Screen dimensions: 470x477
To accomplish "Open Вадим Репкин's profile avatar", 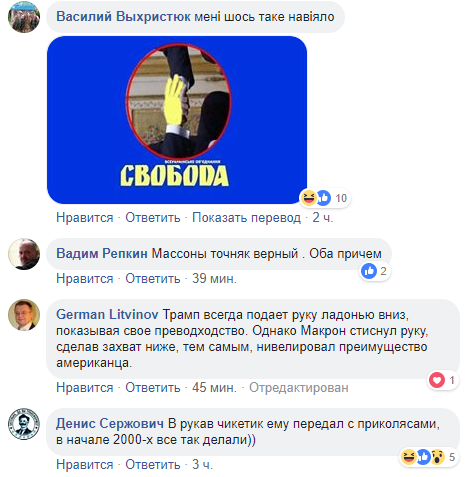I will coord(24,254).
